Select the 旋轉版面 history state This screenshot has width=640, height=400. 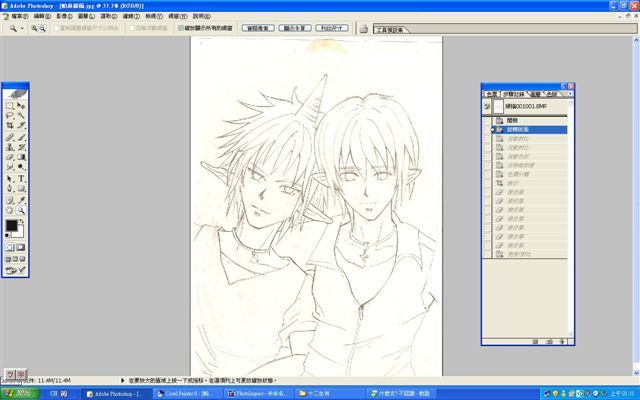coord(530,130)
